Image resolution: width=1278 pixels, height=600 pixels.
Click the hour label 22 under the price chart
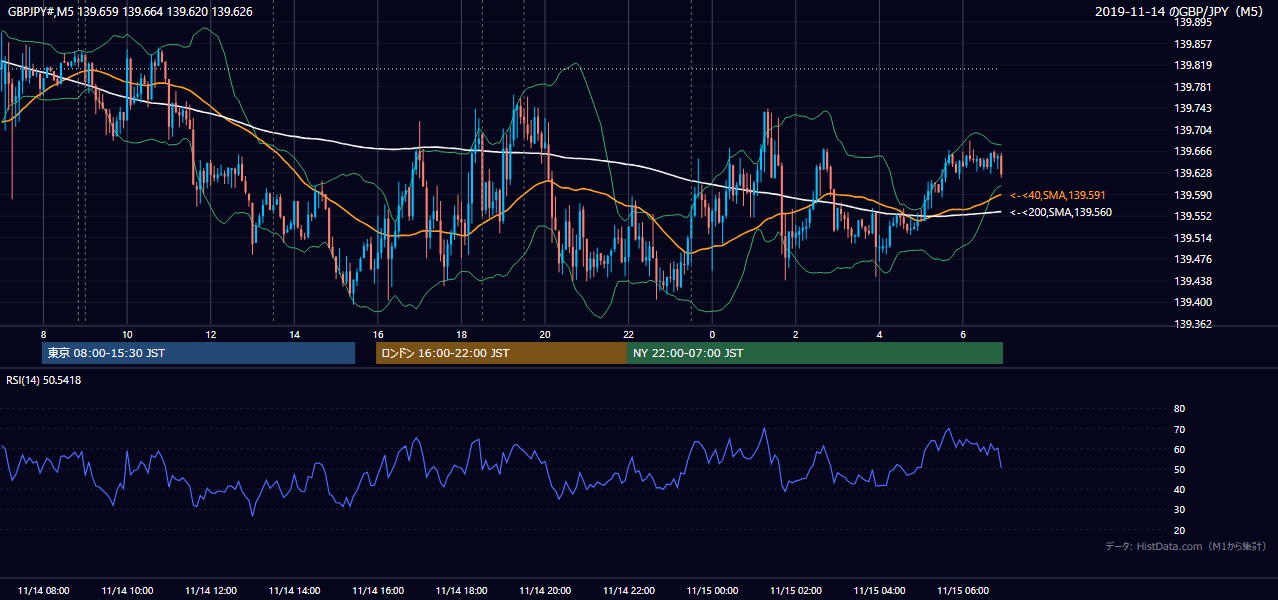coord(628,334)
